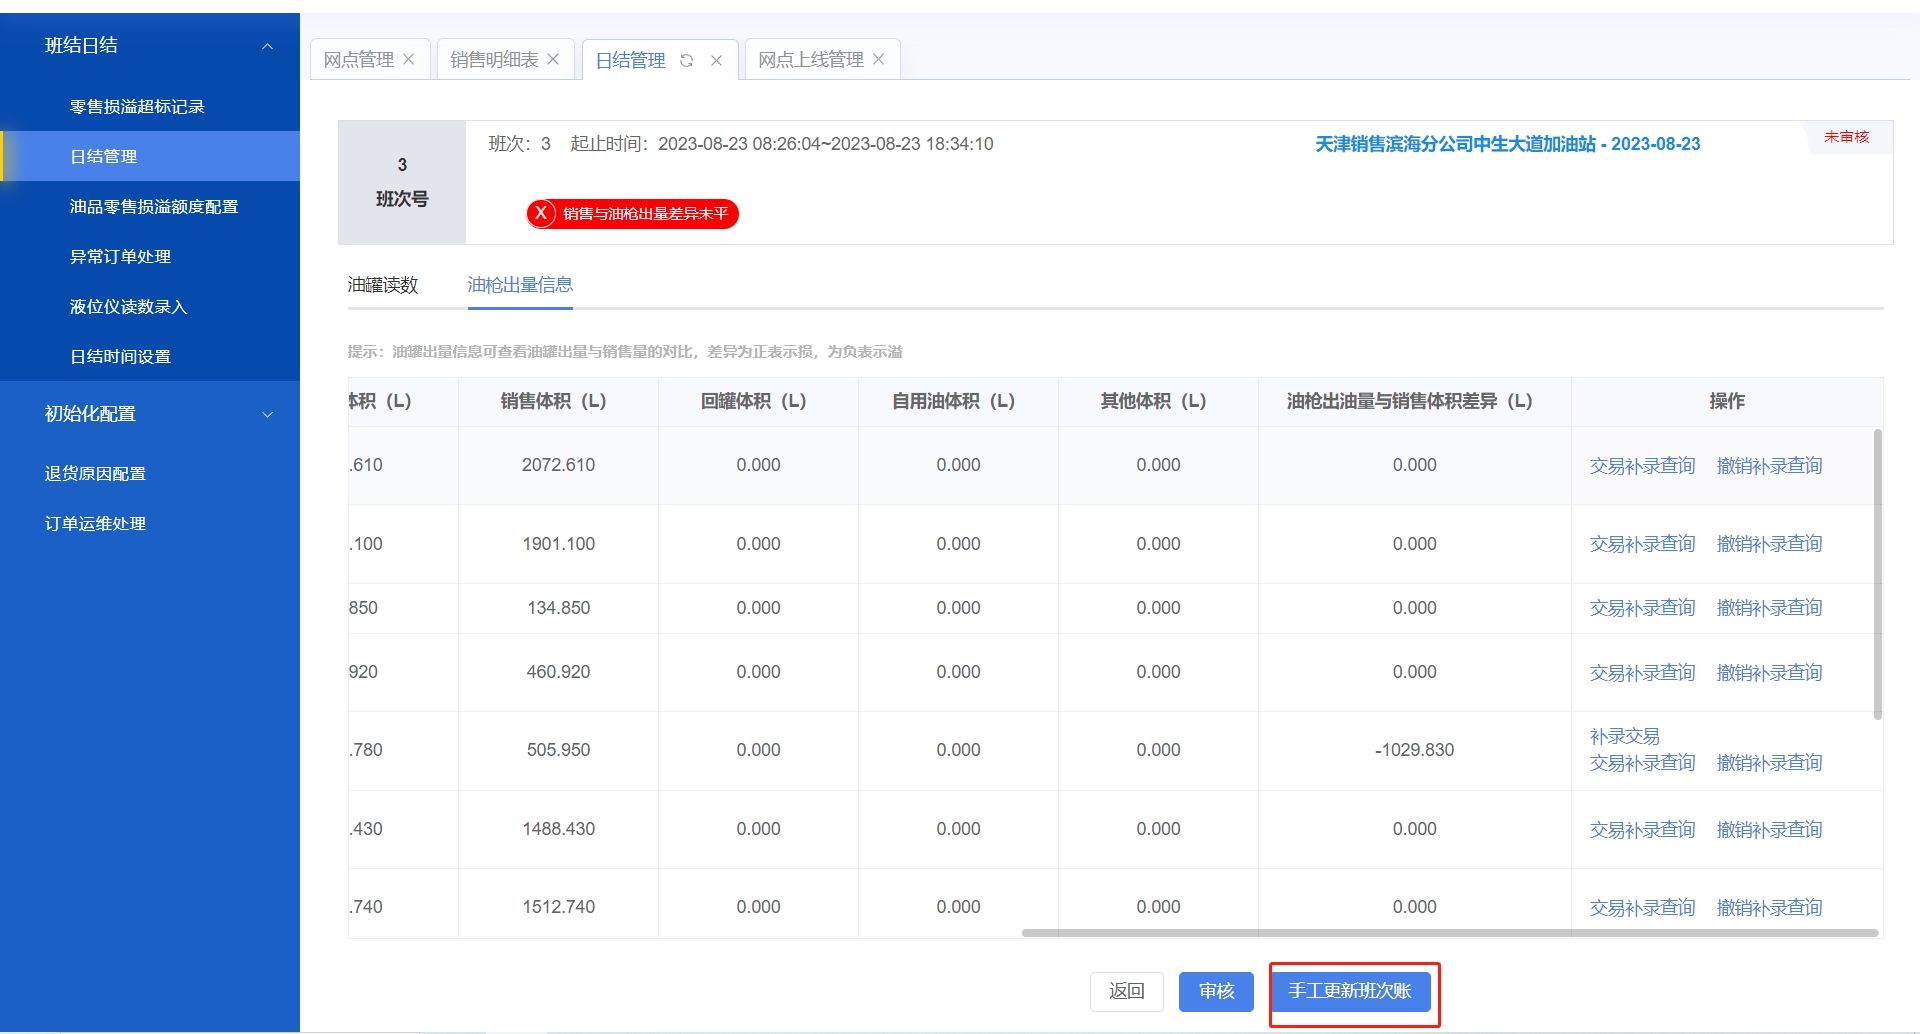The width and height of the screenshot is (1920, 1034).
Task: Open 补录交易 link in the table
Action: click(x=1624, y=736)
